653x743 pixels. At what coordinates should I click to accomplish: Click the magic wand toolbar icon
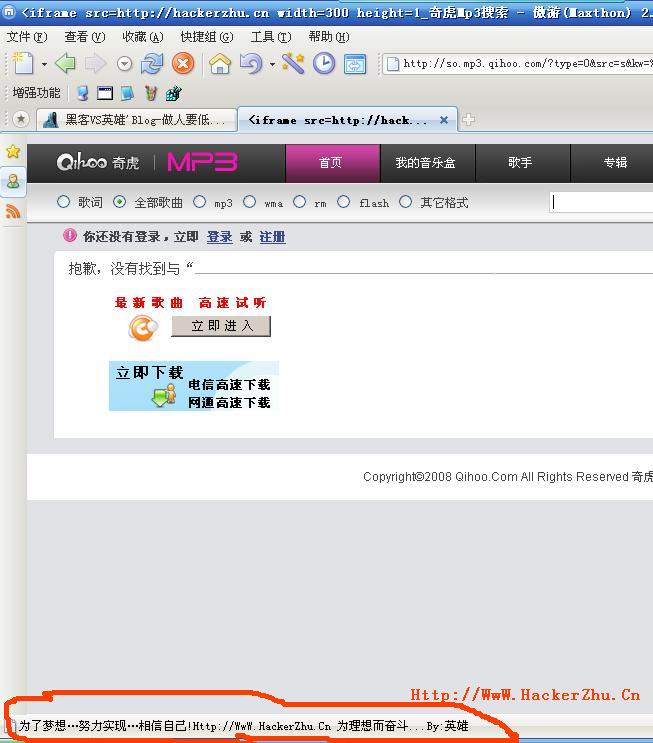tap(292, 64)
